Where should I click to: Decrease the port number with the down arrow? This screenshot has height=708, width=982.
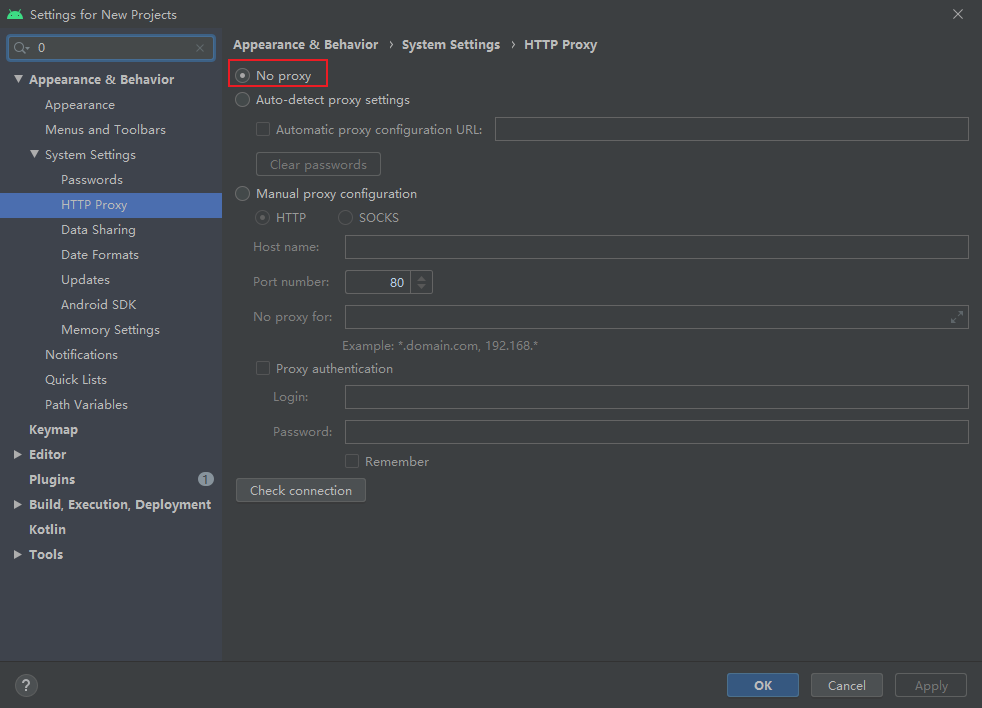click(x=421, y=288)
